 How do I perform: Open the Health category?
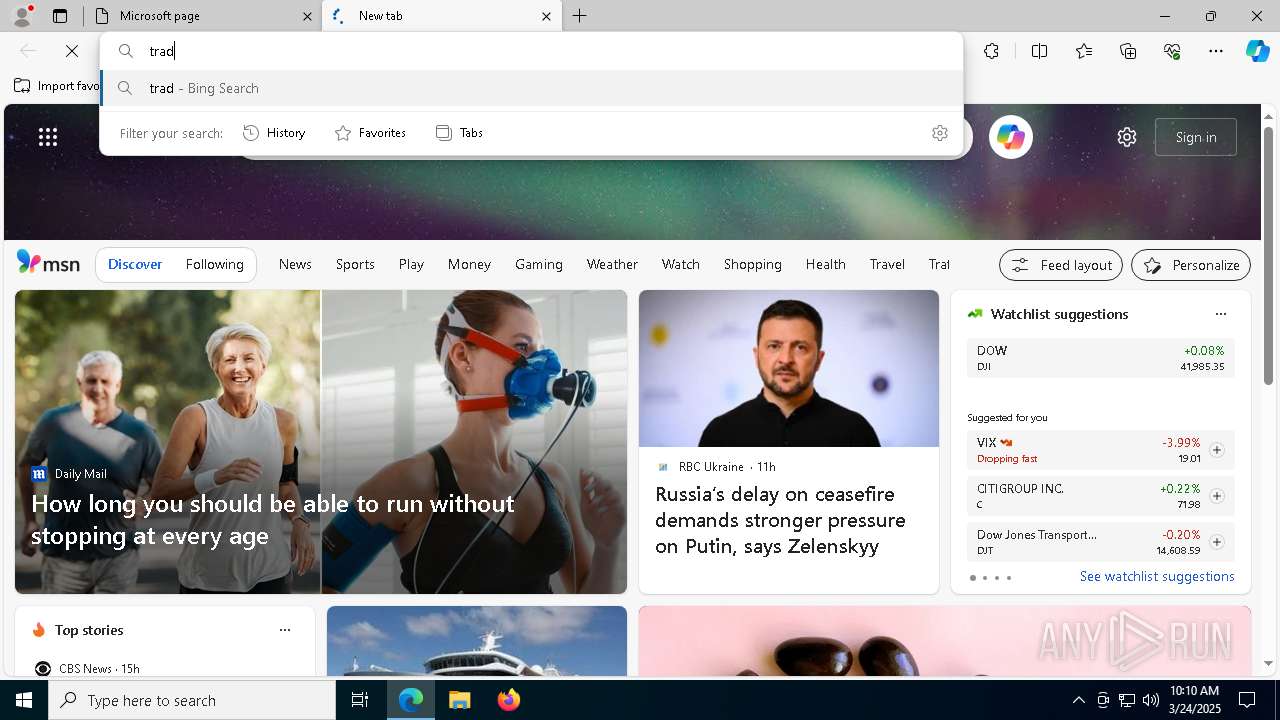click(x=825, y=264)
